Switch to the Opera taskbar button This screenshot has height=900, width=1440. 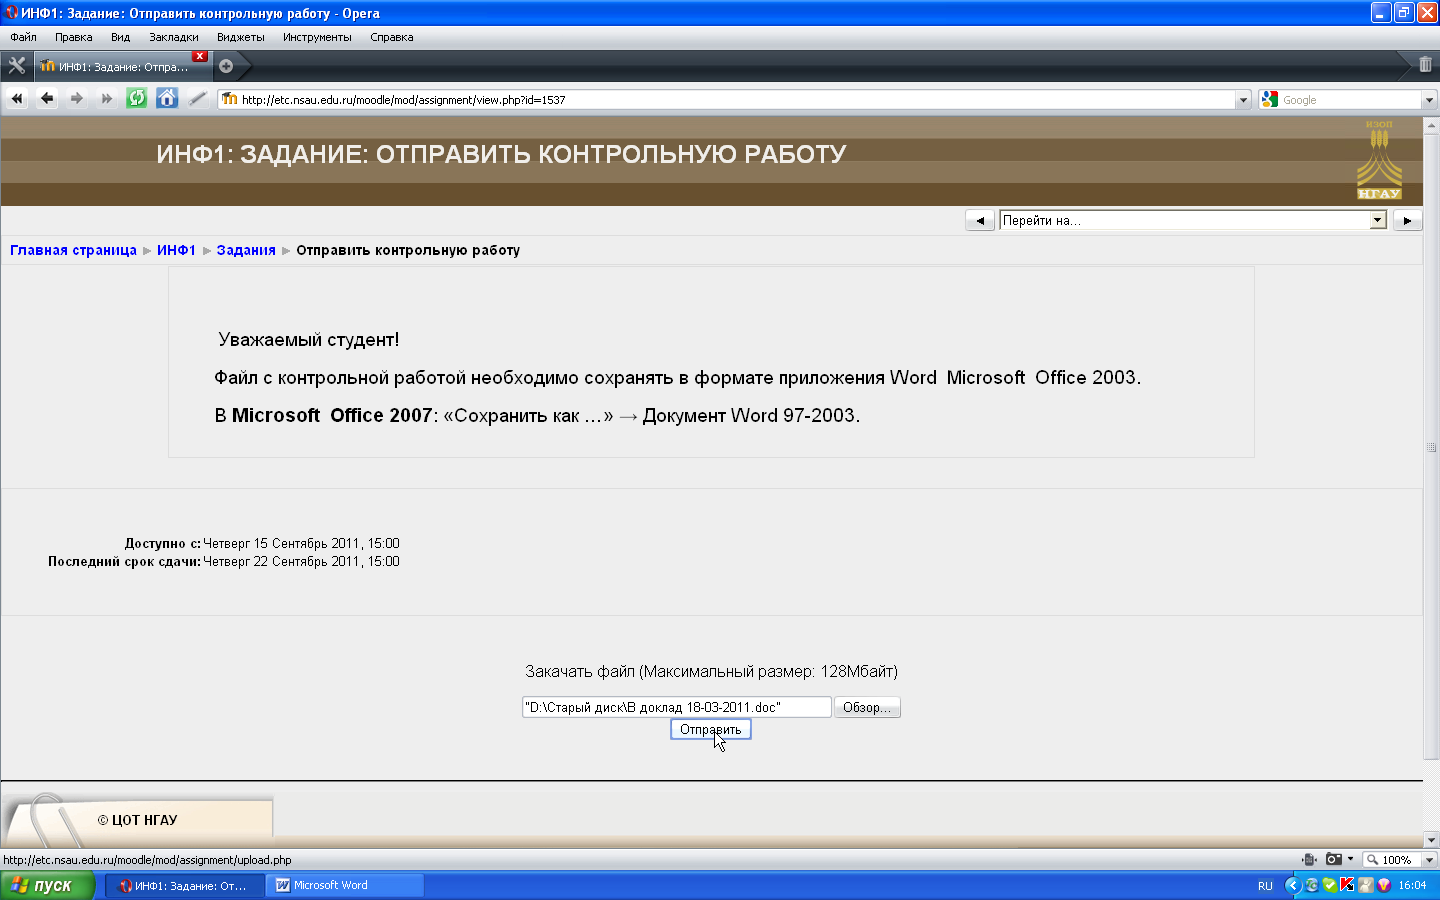coord(185,885)
